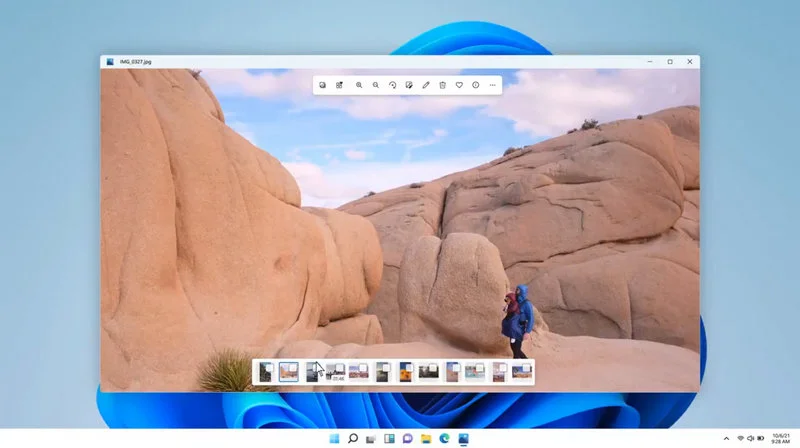
Task: Zoom out with the minus magnifier icon
Action: coord(376,85)
